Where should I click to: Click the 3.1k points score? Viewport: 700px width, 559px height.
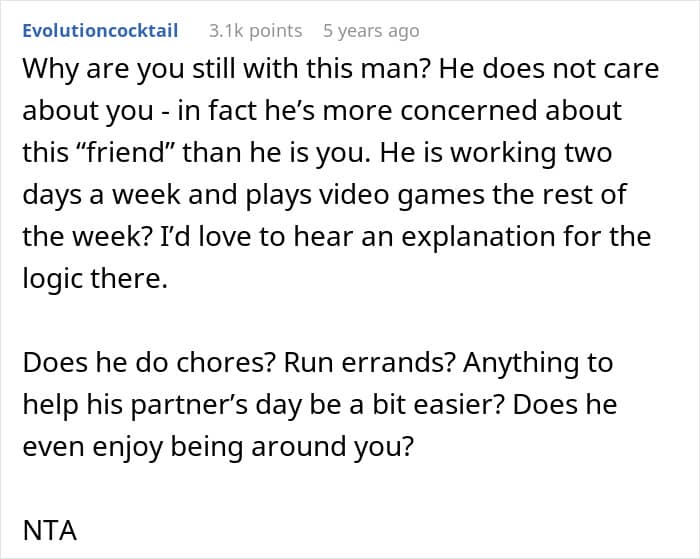(x=255, y=30)
